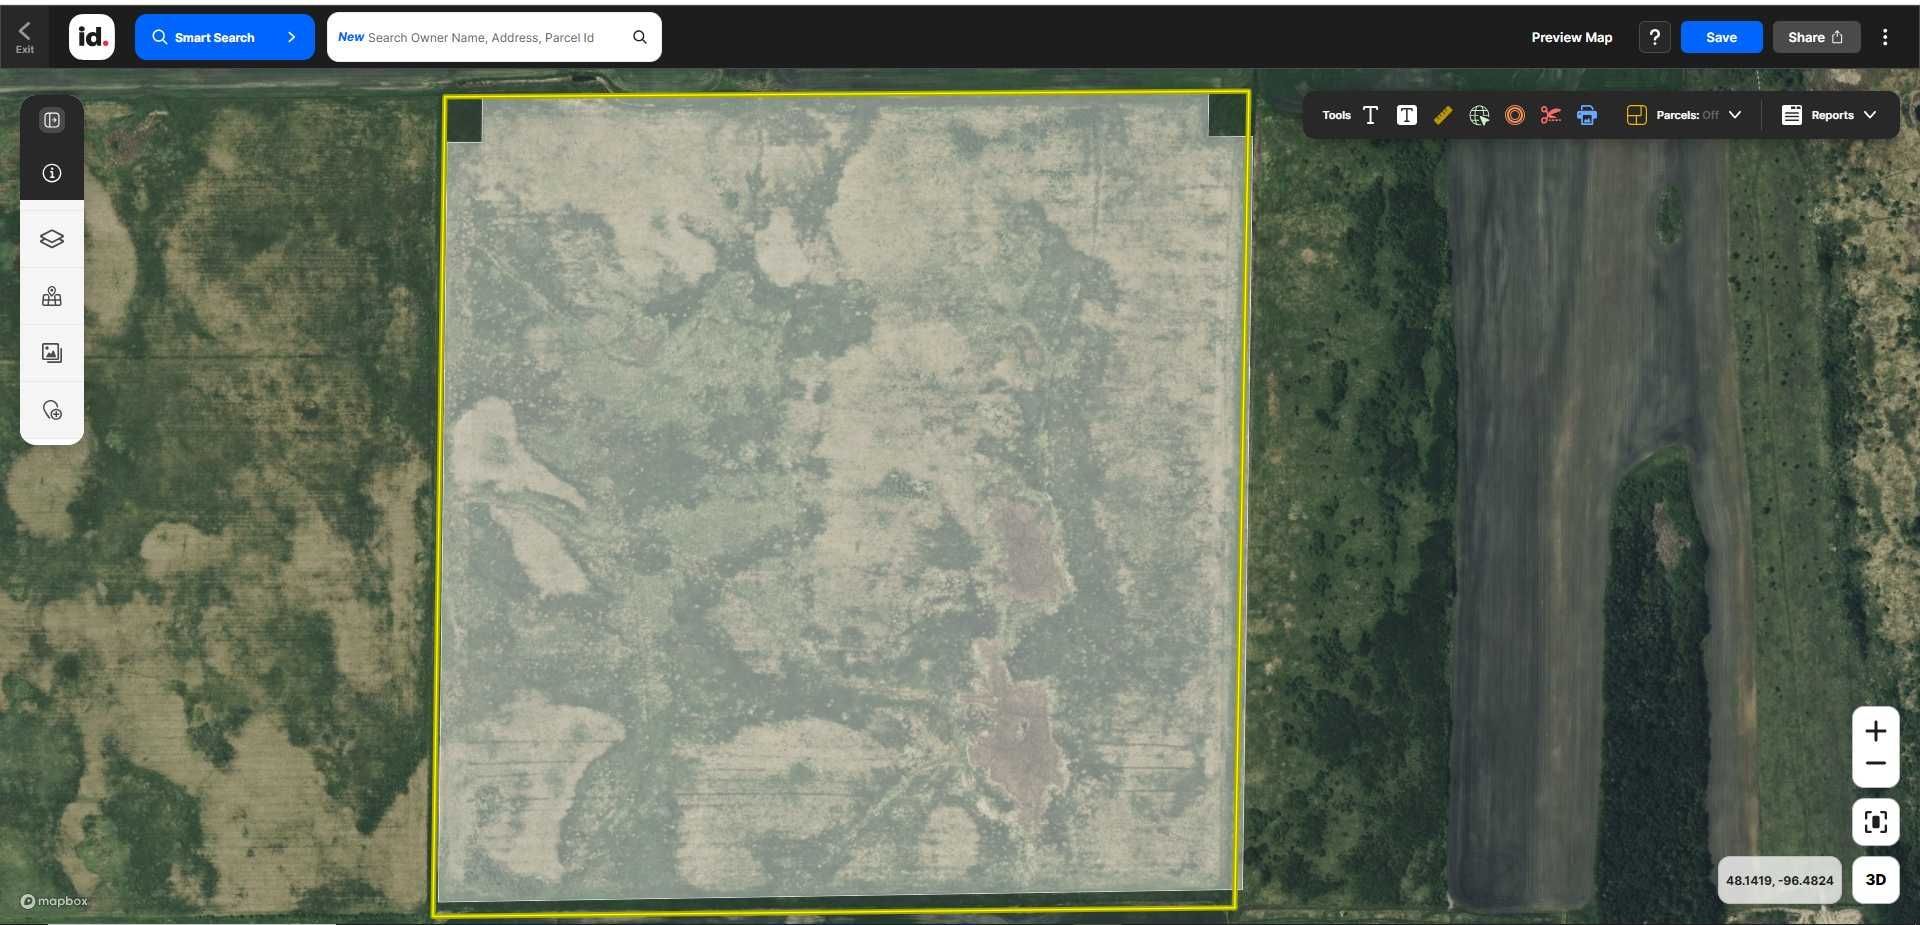Choose the orange radius circle tool

(x=1515, y=115)
